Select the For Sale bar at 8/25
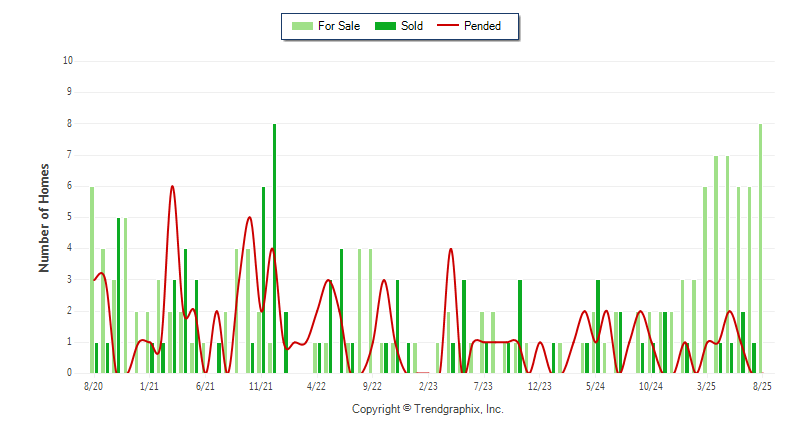 pos(761,248)
